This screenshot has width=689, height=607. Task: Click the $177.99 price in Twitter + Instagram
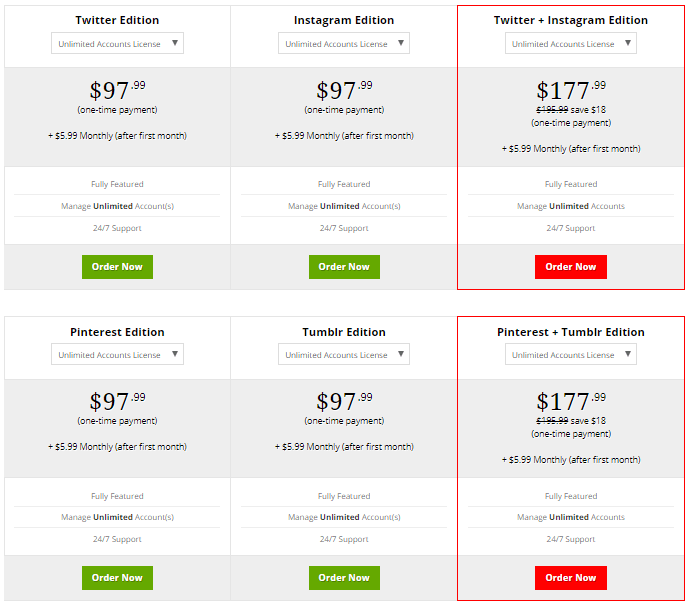tap(570, 92)
